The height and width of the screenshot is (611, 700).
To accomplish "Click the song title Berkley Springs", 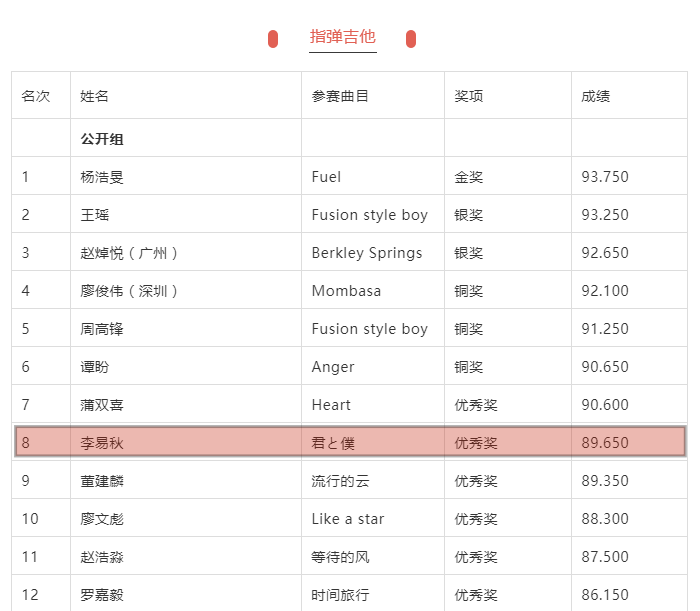I will point(367,253).
